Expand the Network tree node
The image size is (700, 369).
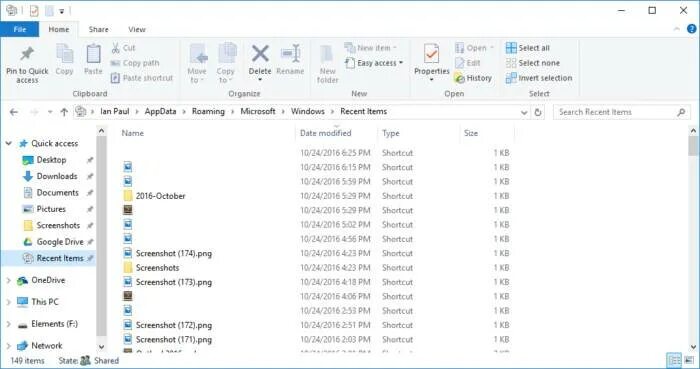click(x=8, y=346)
